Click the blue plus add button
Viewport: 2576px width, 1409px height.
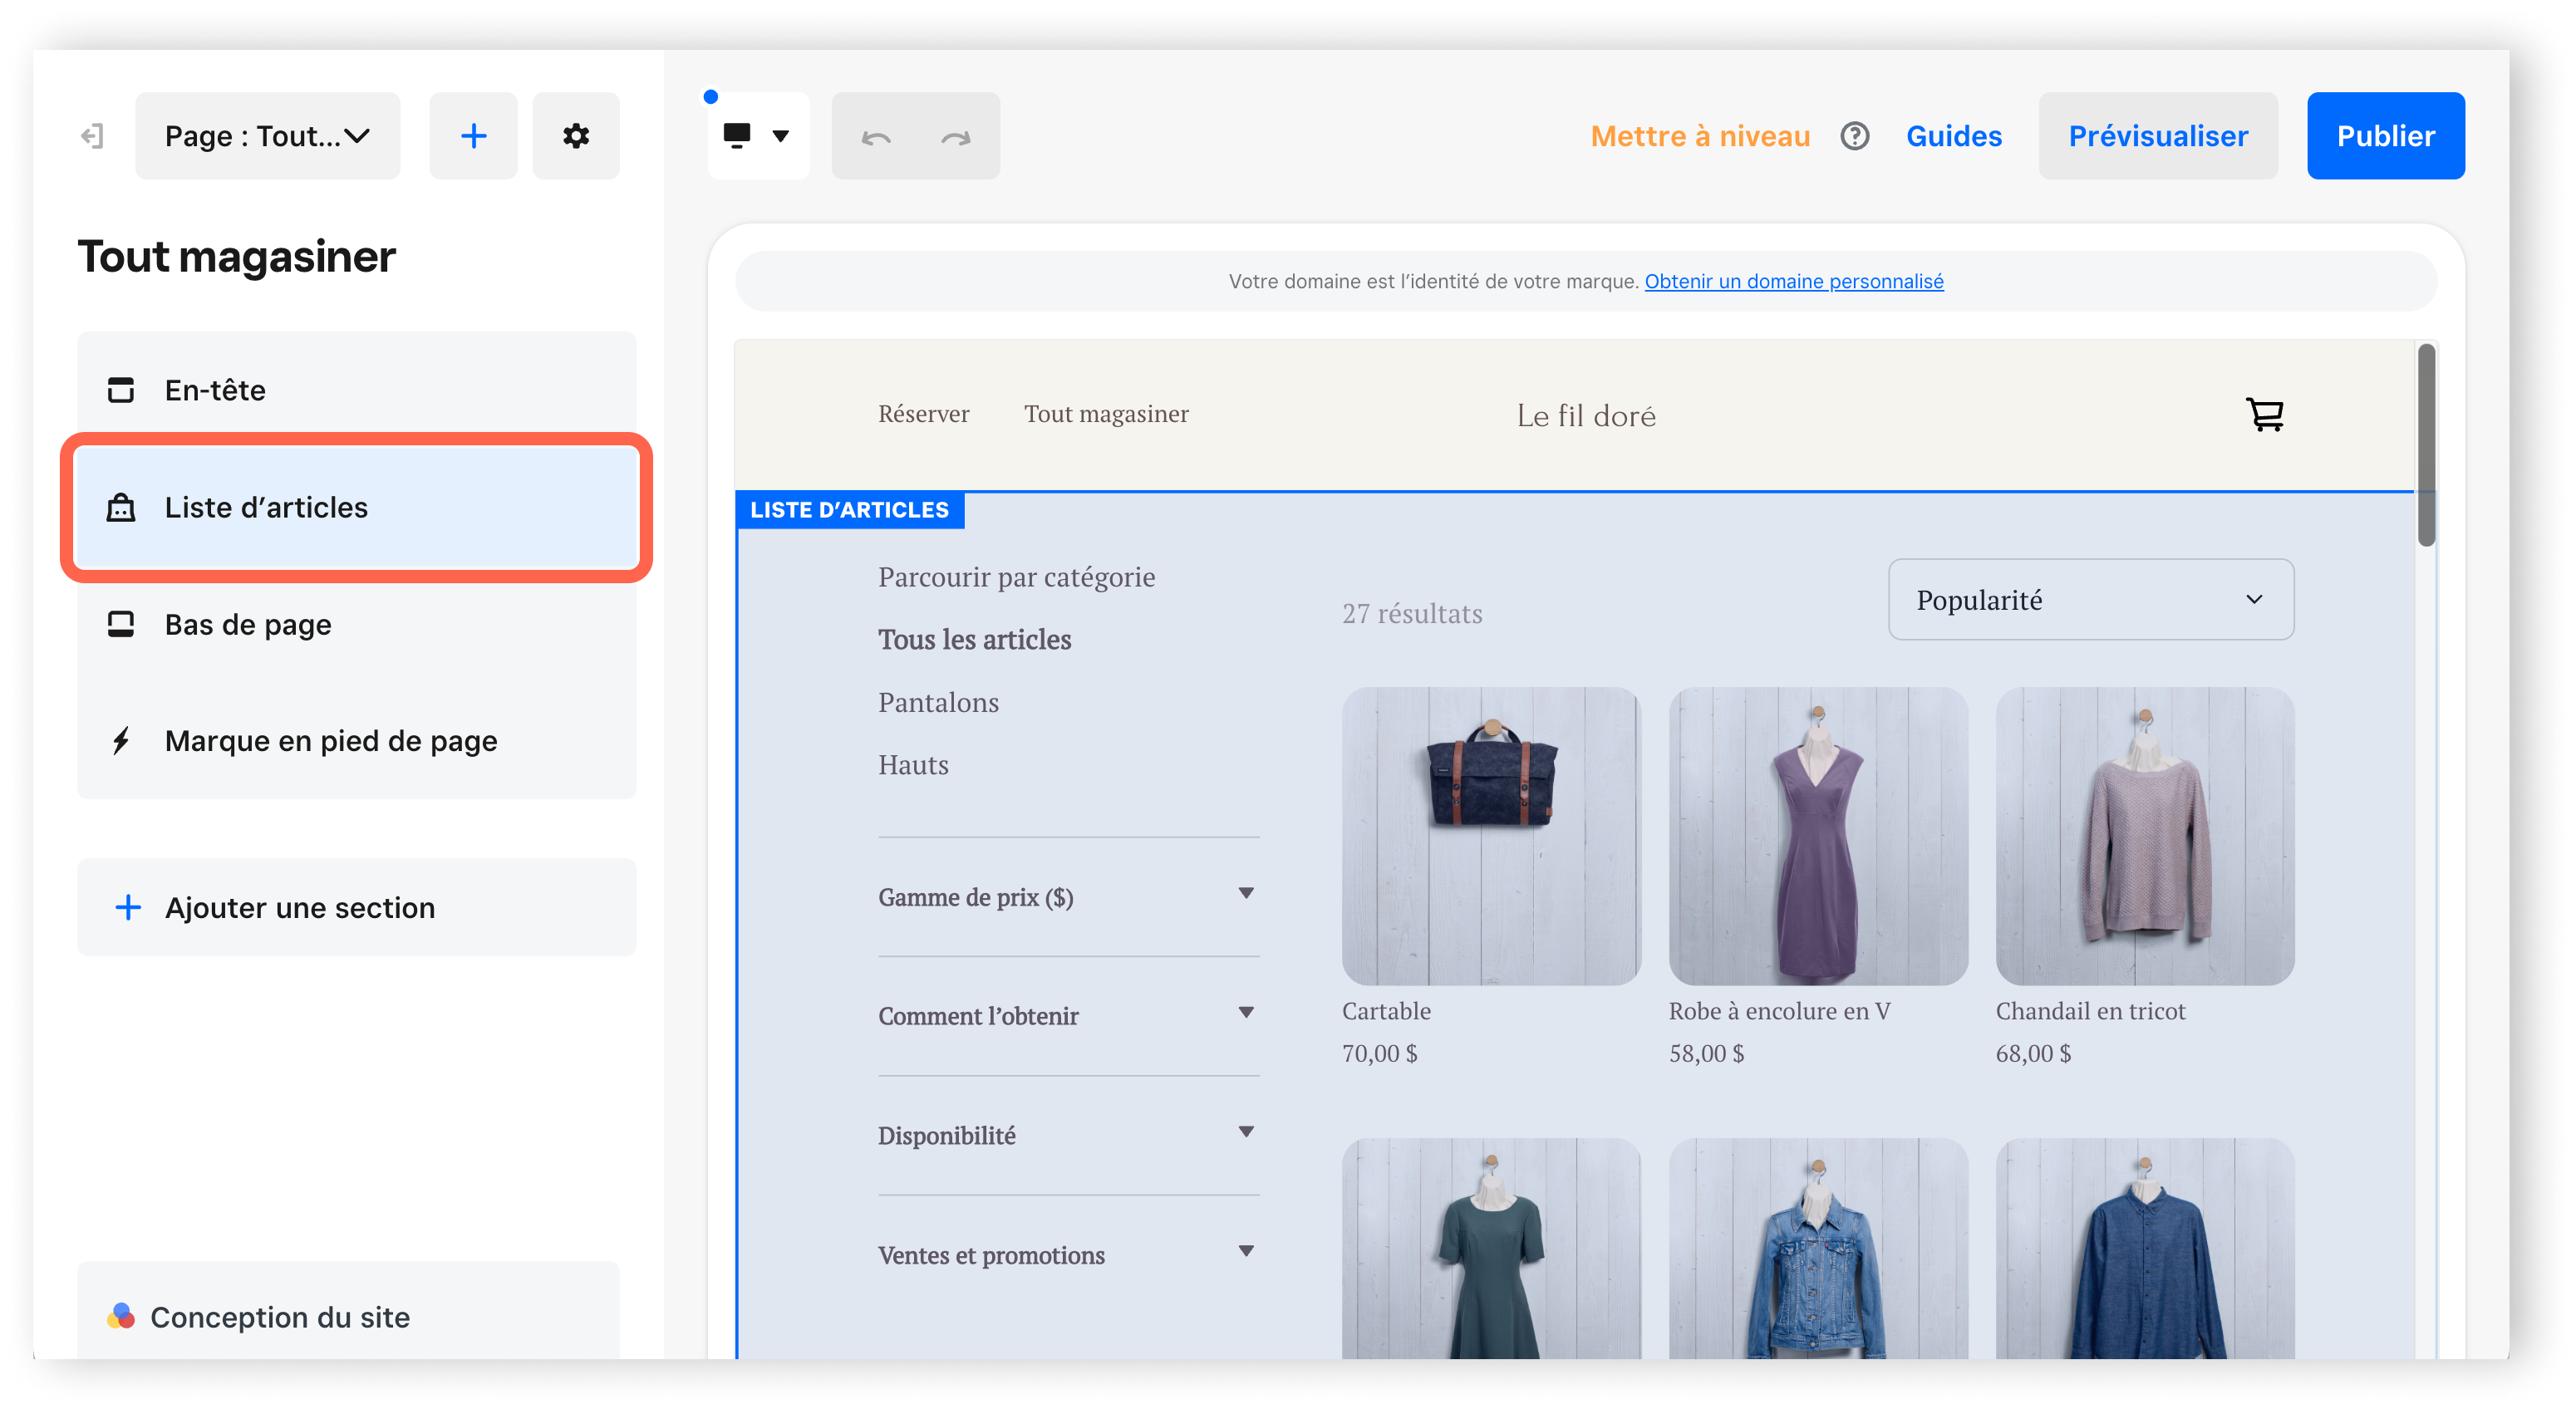tap(473, 136)
